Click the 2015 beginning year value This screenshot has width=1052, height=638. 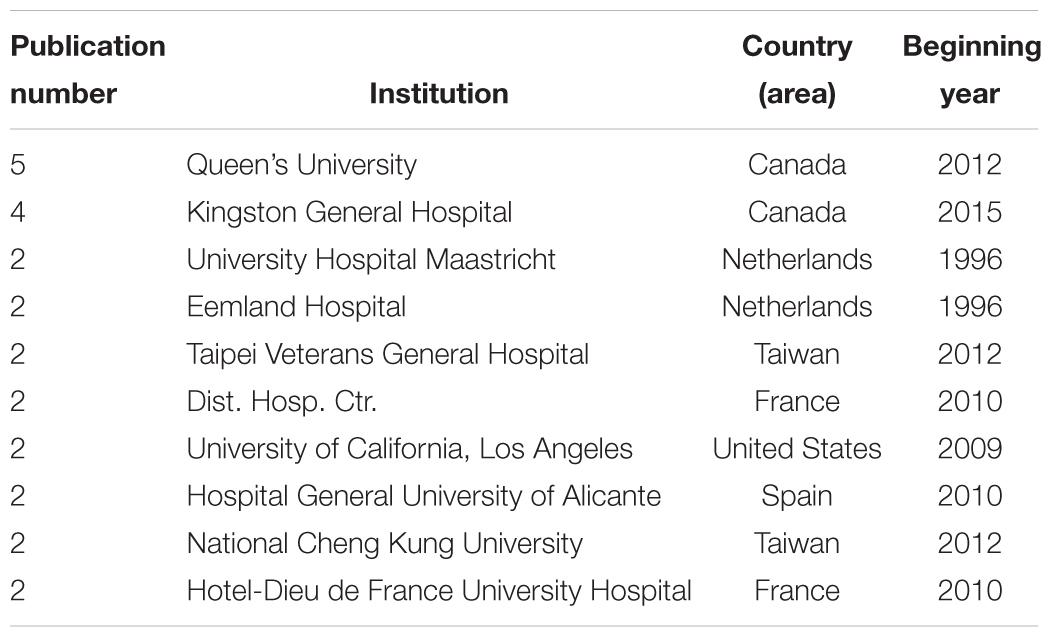pos(970,213)
